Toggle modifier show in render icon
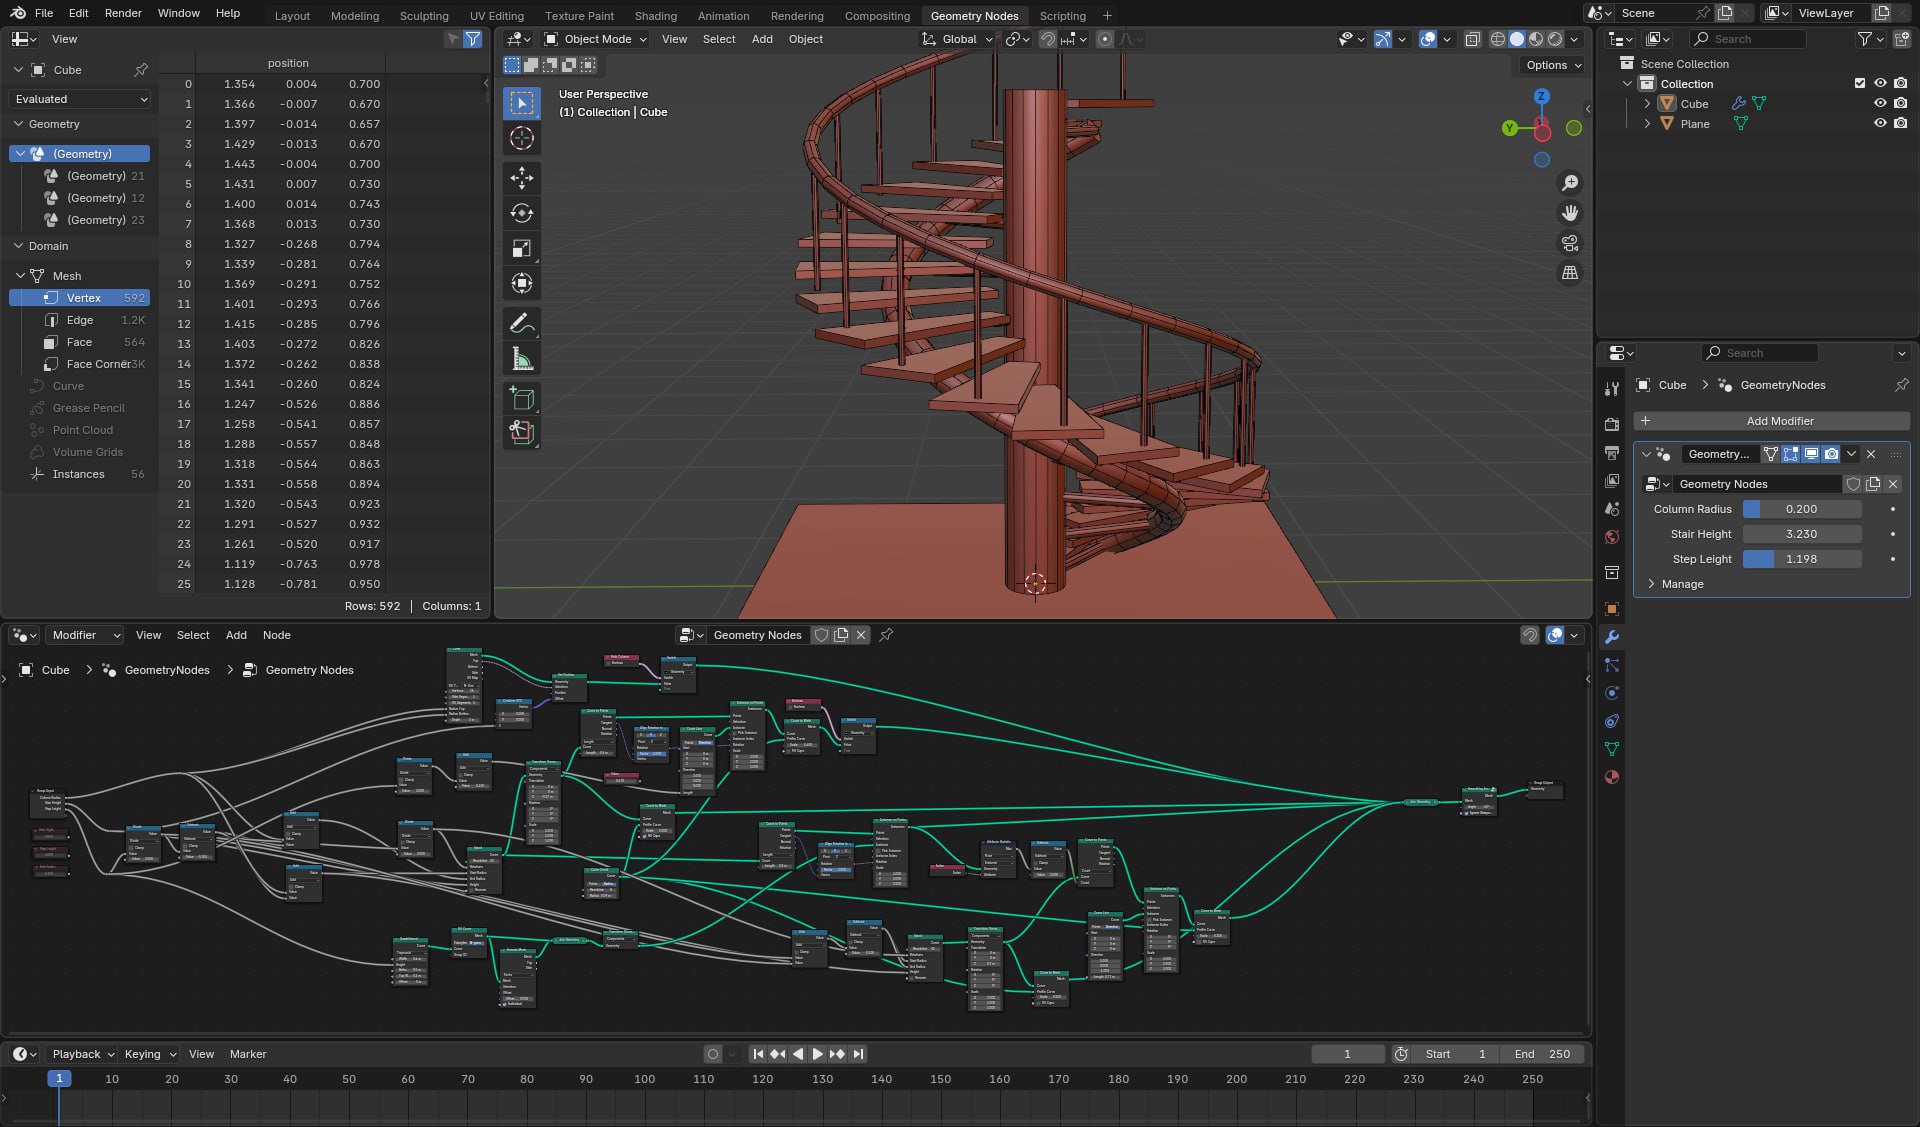The image size is (1920, 1127). [x=1831, y=454]
